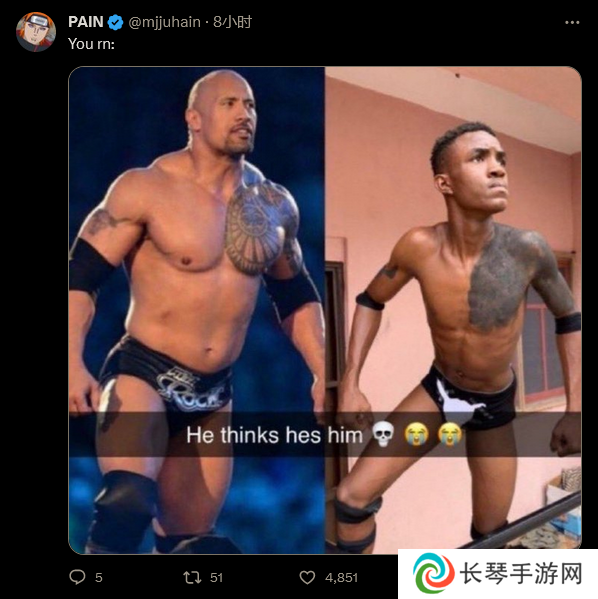Click the reply speech bubble icon
Screen dimensions: 598x599
click(77, 577)
